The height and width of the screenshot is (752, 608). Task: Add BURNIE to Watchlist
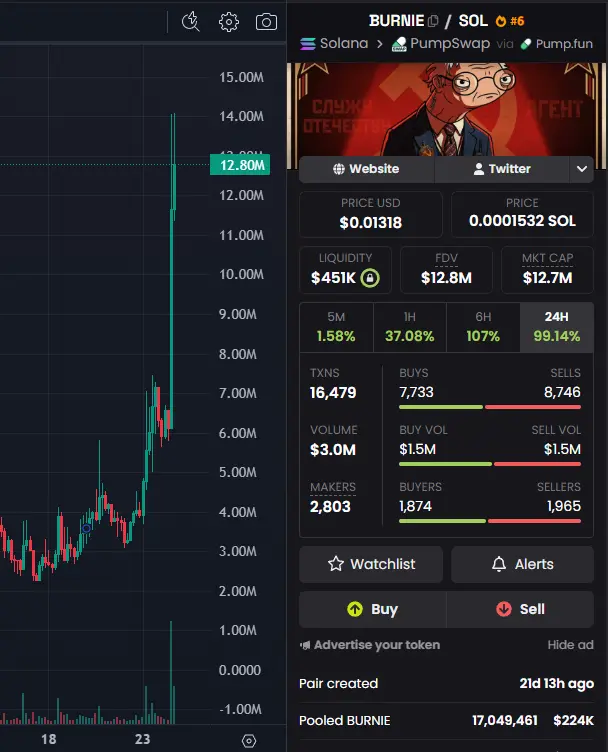coord(371,564)
